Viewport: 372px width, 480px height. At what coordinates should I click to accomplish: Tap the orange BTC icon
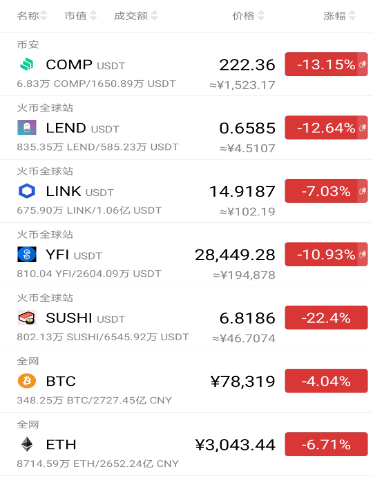[x=27, y=381]
